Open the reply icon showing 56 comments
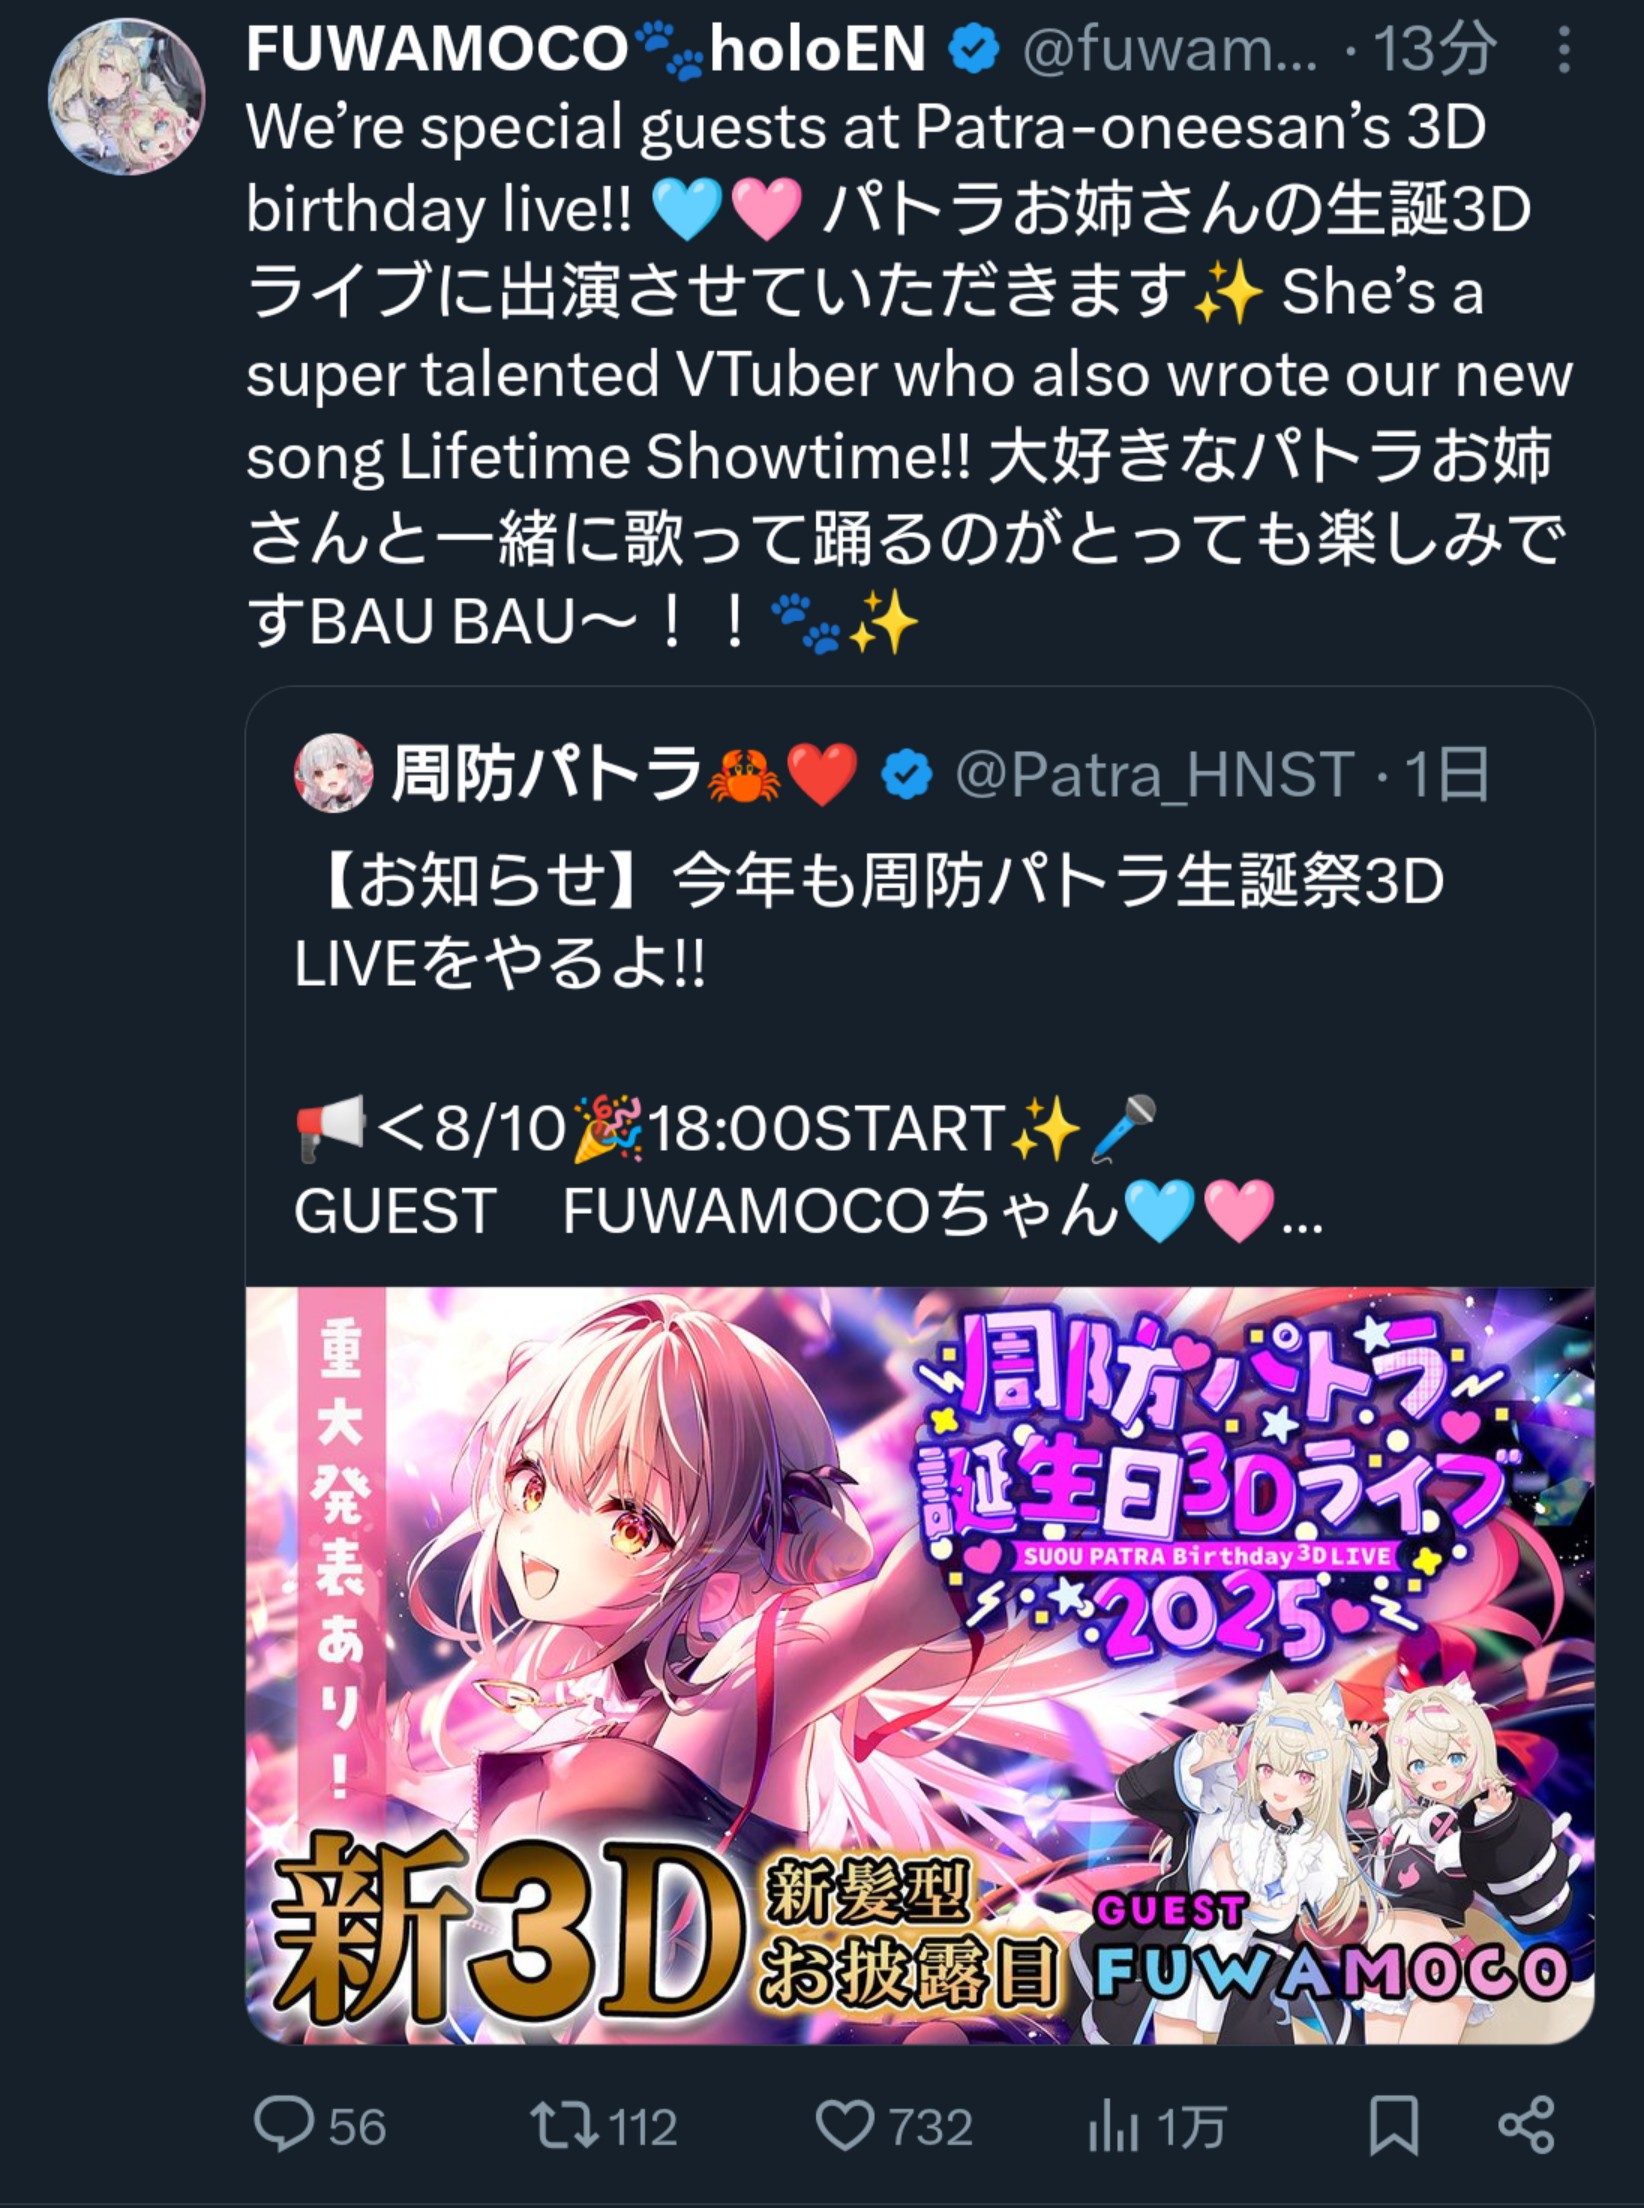 pyautogui.click(x=284, y=2125)
